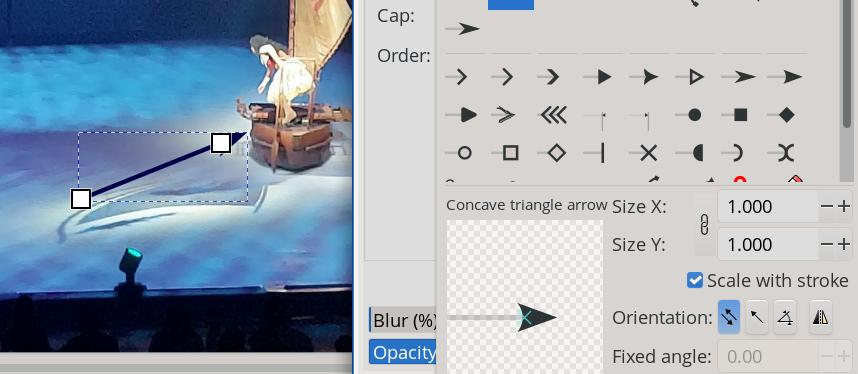Click the Size X value field

[x=768, y=206]
